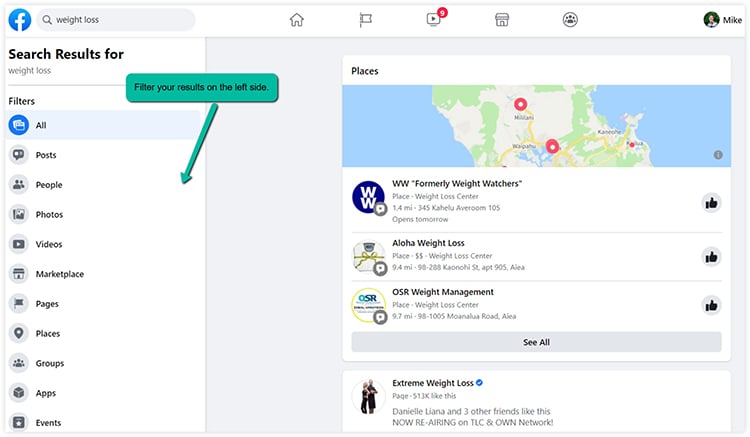Select the Groups filter
750x437 pixels.
(x=103, y=363)
